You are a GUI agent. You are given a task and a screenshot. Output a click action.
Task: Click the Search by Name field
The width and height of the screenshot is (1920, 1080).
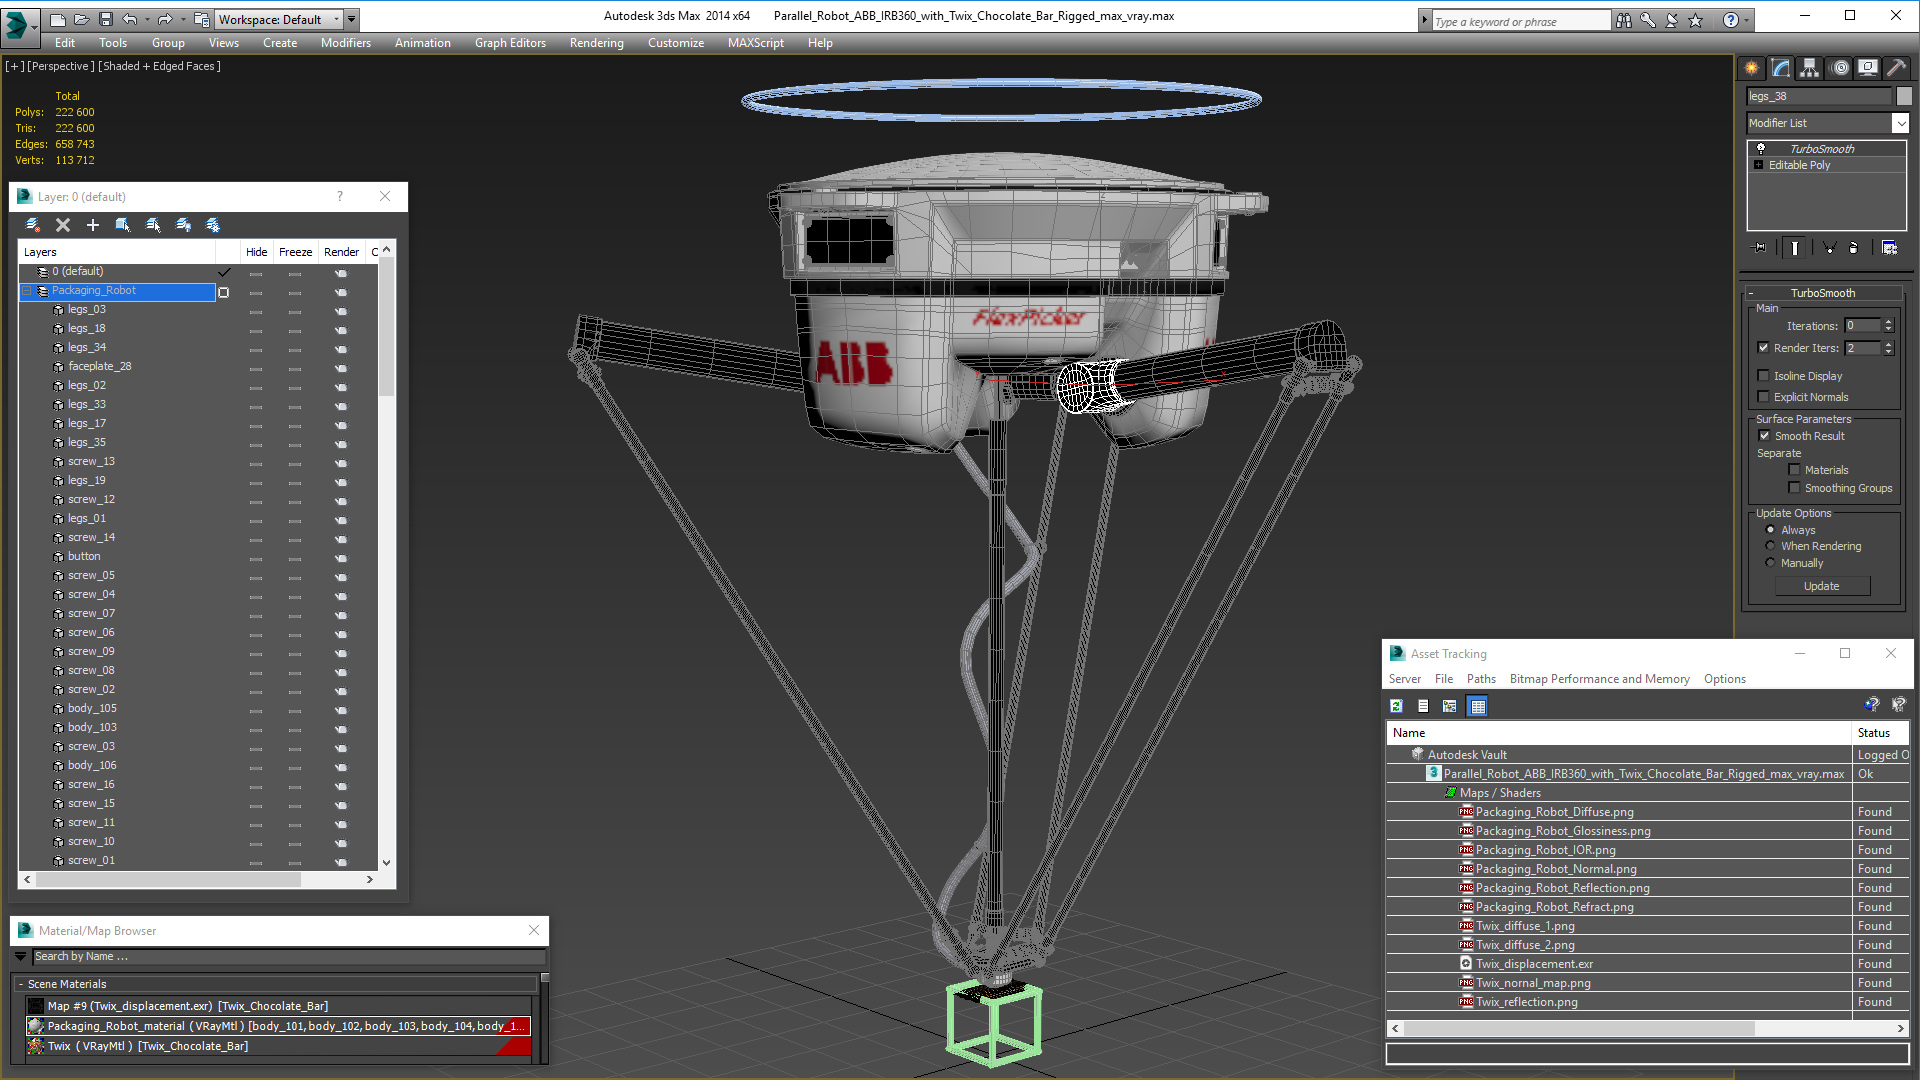285,957
